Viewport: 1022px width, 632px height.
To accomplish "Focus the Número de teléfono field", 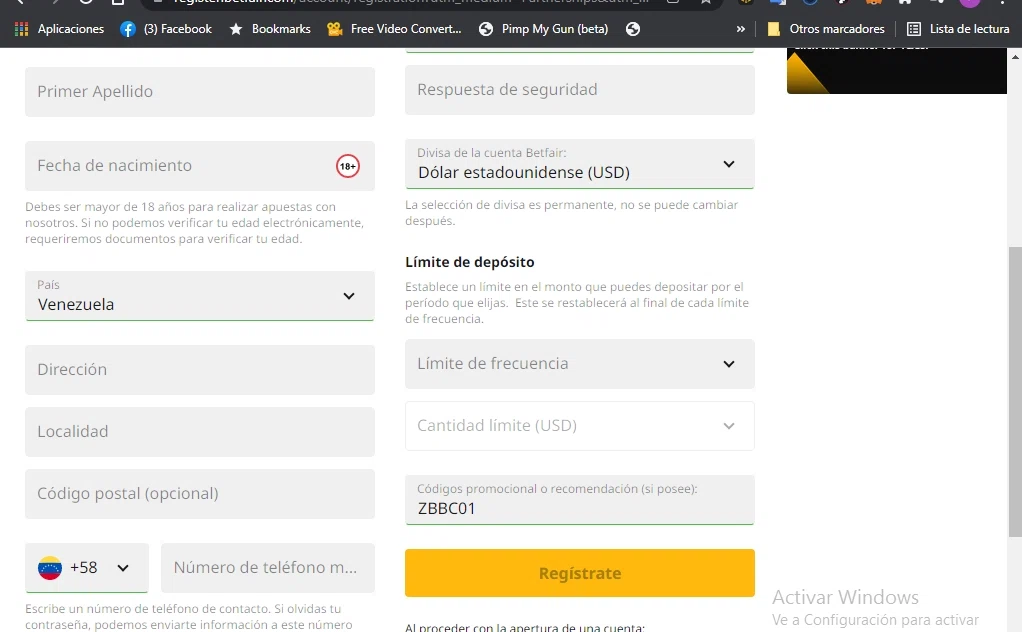I will click(x=268, y=568).
